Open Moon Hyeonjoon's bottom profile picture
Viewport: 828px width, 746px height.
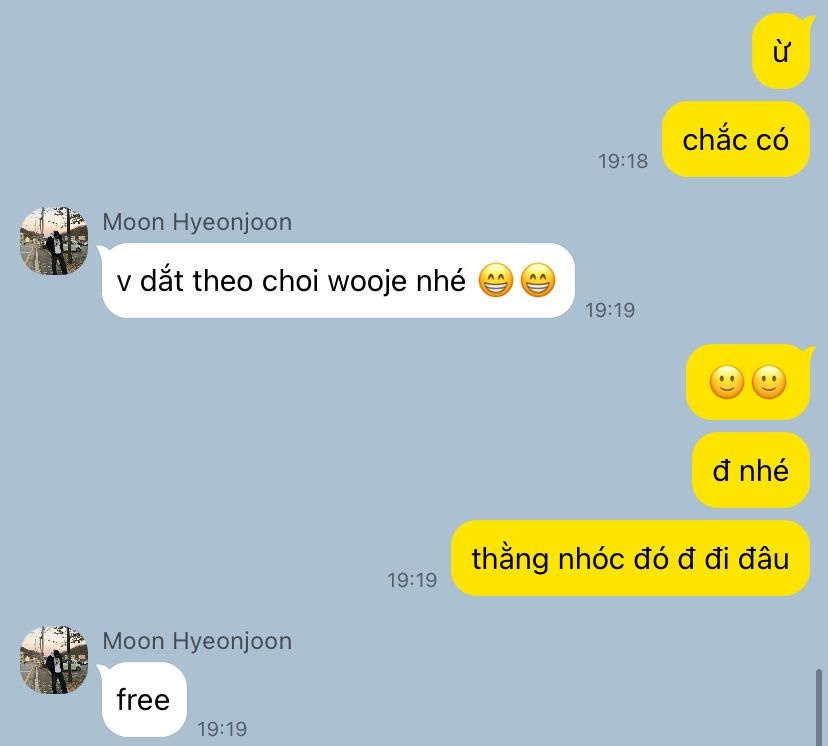point(54,660)
